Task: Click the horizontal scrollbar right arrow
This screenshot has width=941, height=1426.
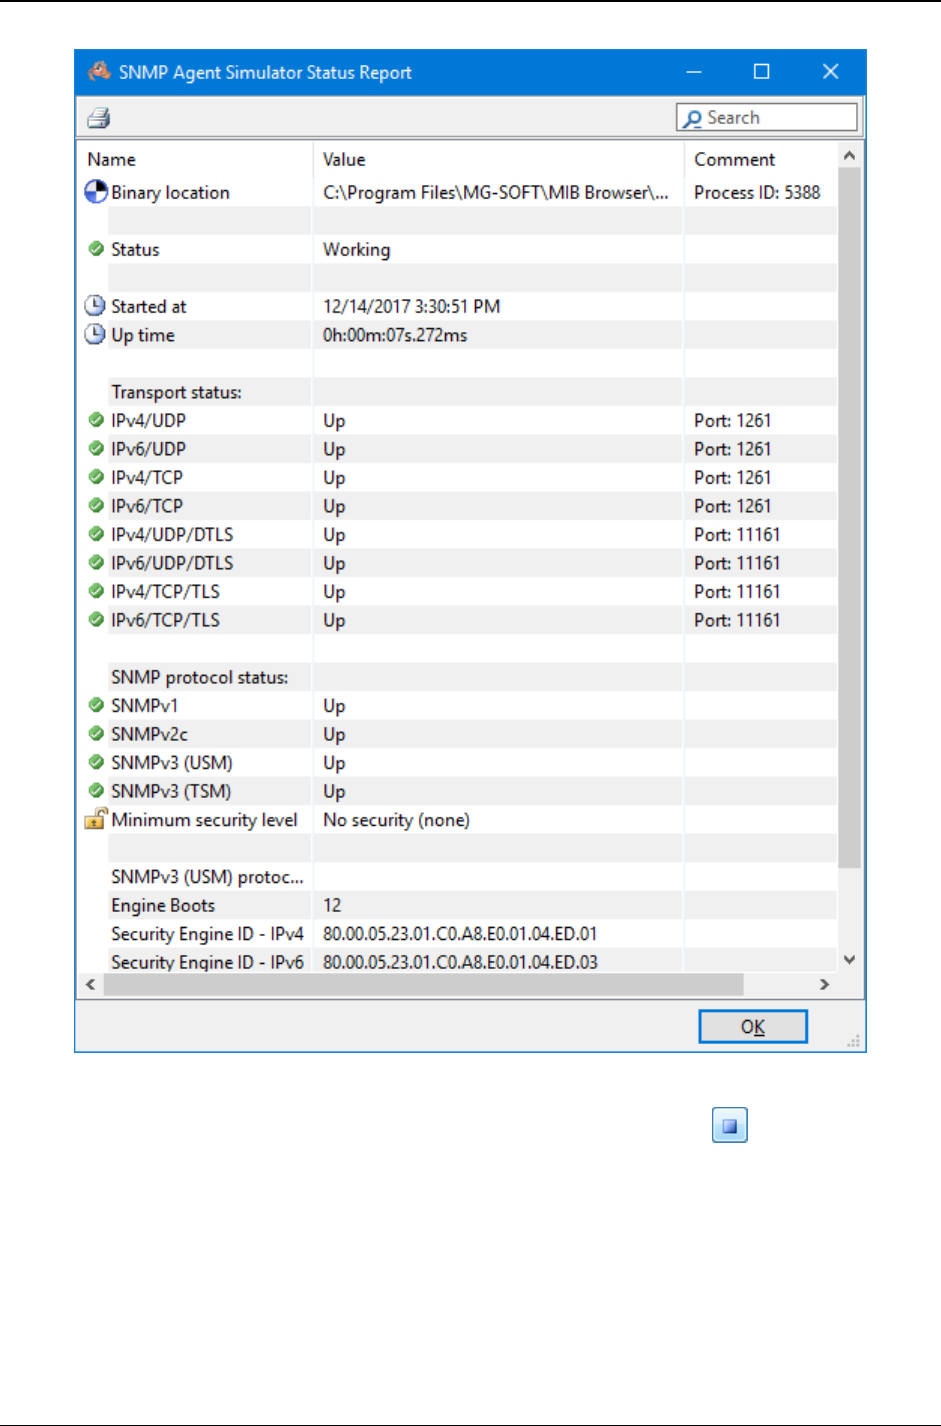Action: tap(824, 984)
